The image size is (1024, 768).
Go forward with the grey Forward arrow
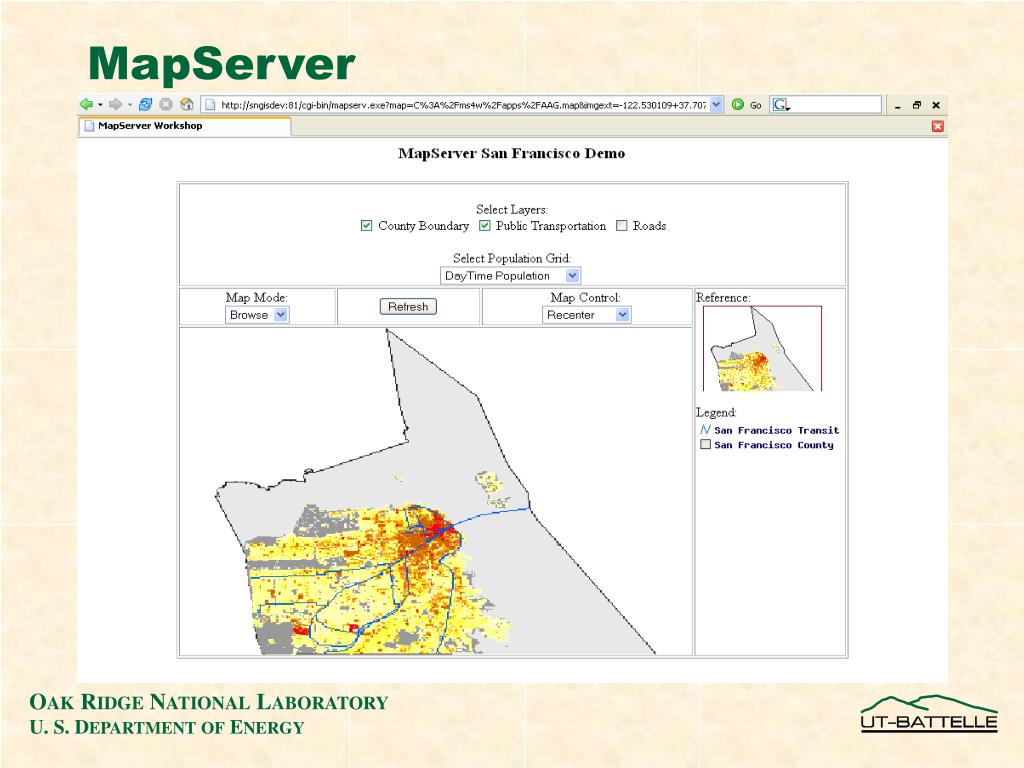coord(116,104)
